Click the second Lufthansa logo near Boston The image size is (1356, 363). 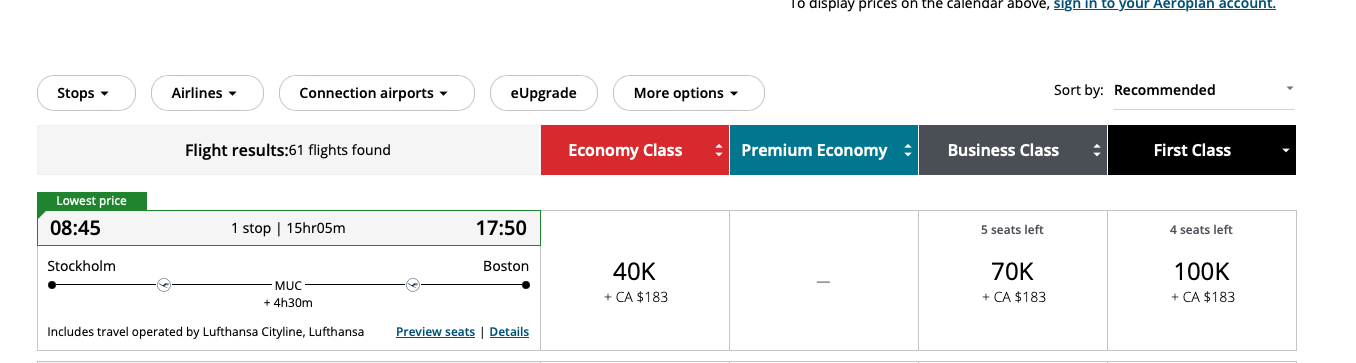pos(412,285)
